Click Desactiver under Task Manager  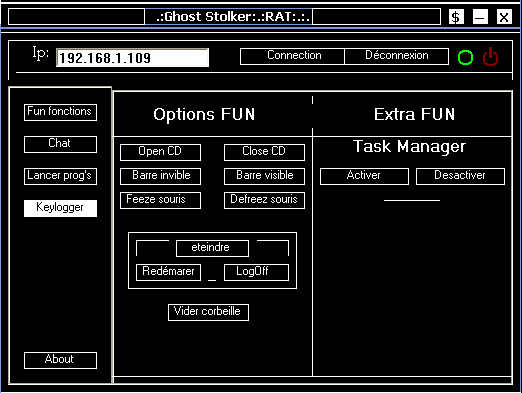coord(460,176)
